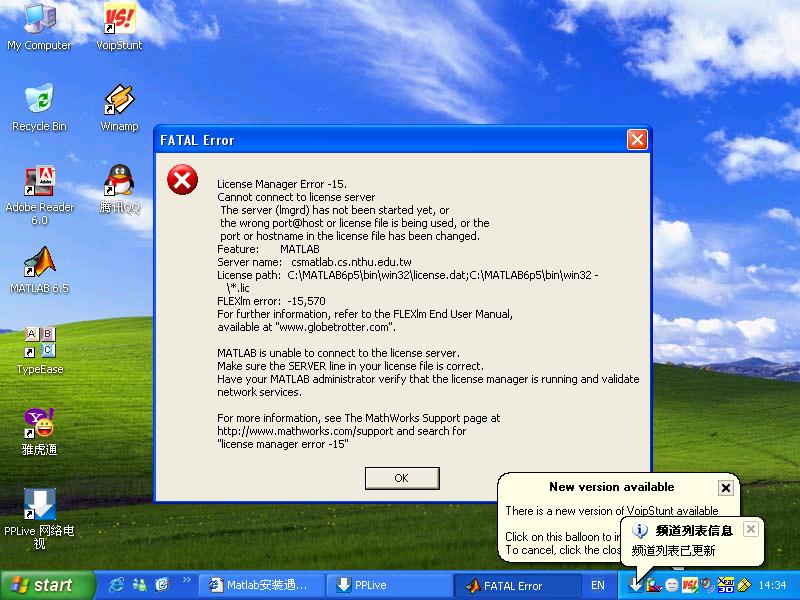Launch the MATLAB 6.5 desktop shortcut
800x600 pixels.
[39, 269]
